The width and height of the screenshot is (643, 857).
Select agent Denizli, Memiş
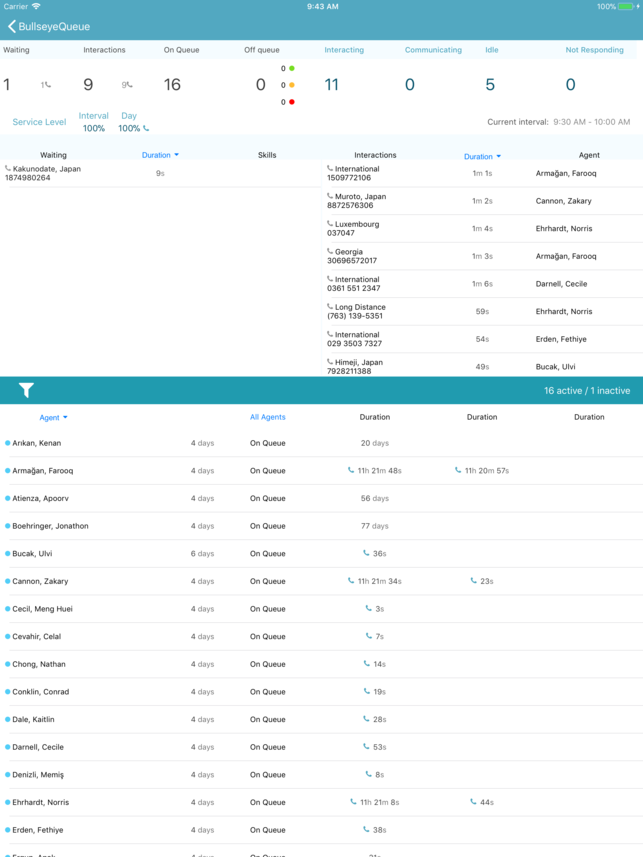38,774
